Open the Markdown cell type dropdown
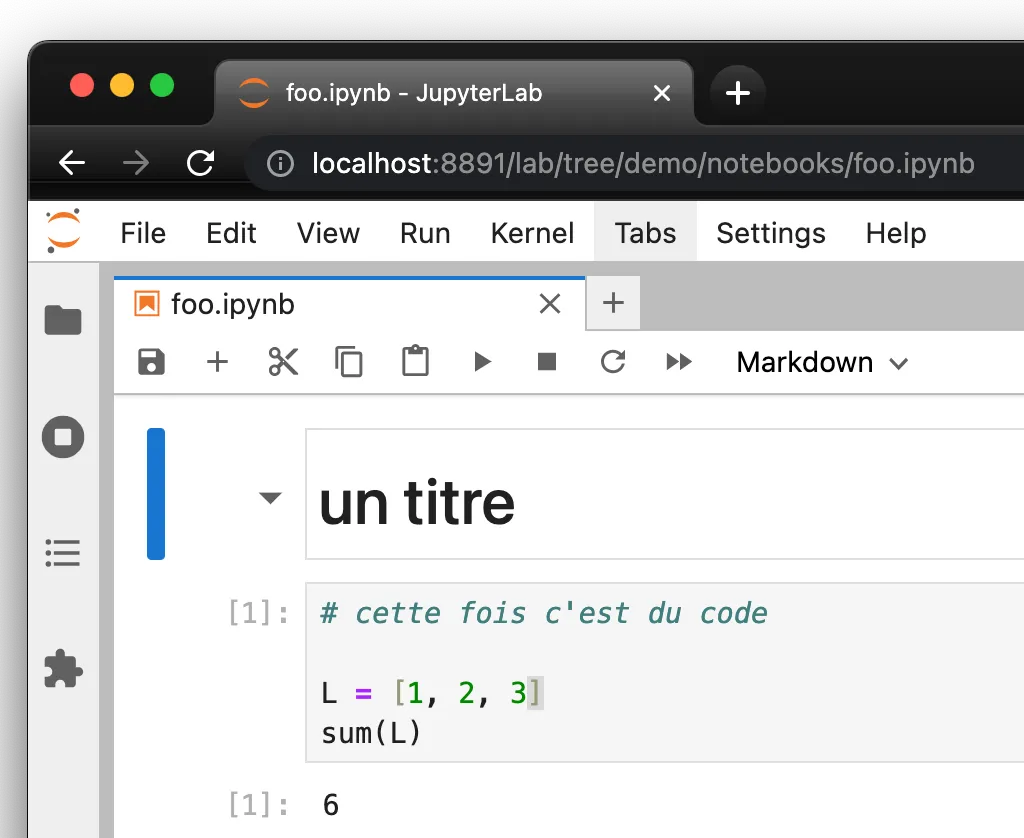Screen dimensions: 1024x838 click(x=821, y=362)
